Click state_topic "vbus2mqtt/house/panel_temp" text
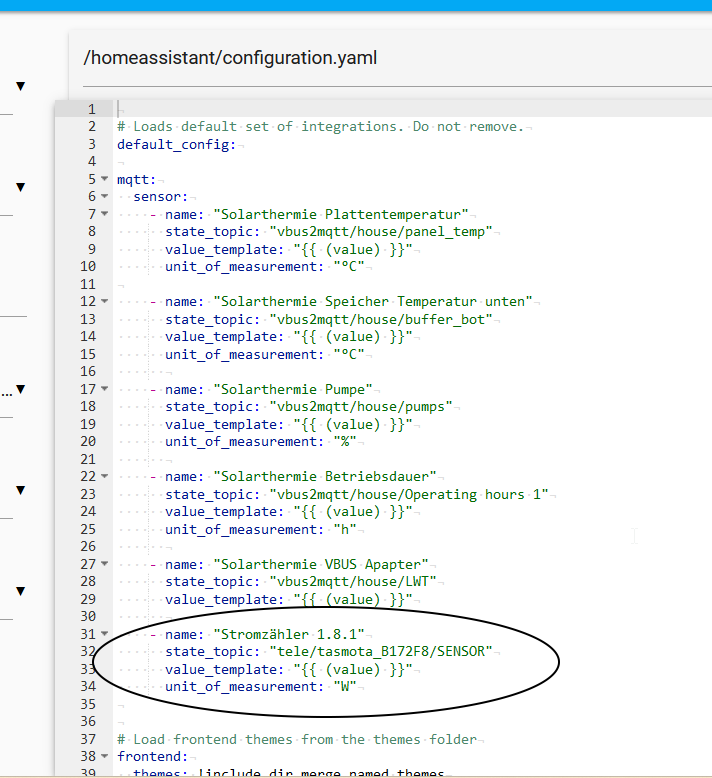The width and height of the screenshot is (712, 778). (x=328, y=232)
